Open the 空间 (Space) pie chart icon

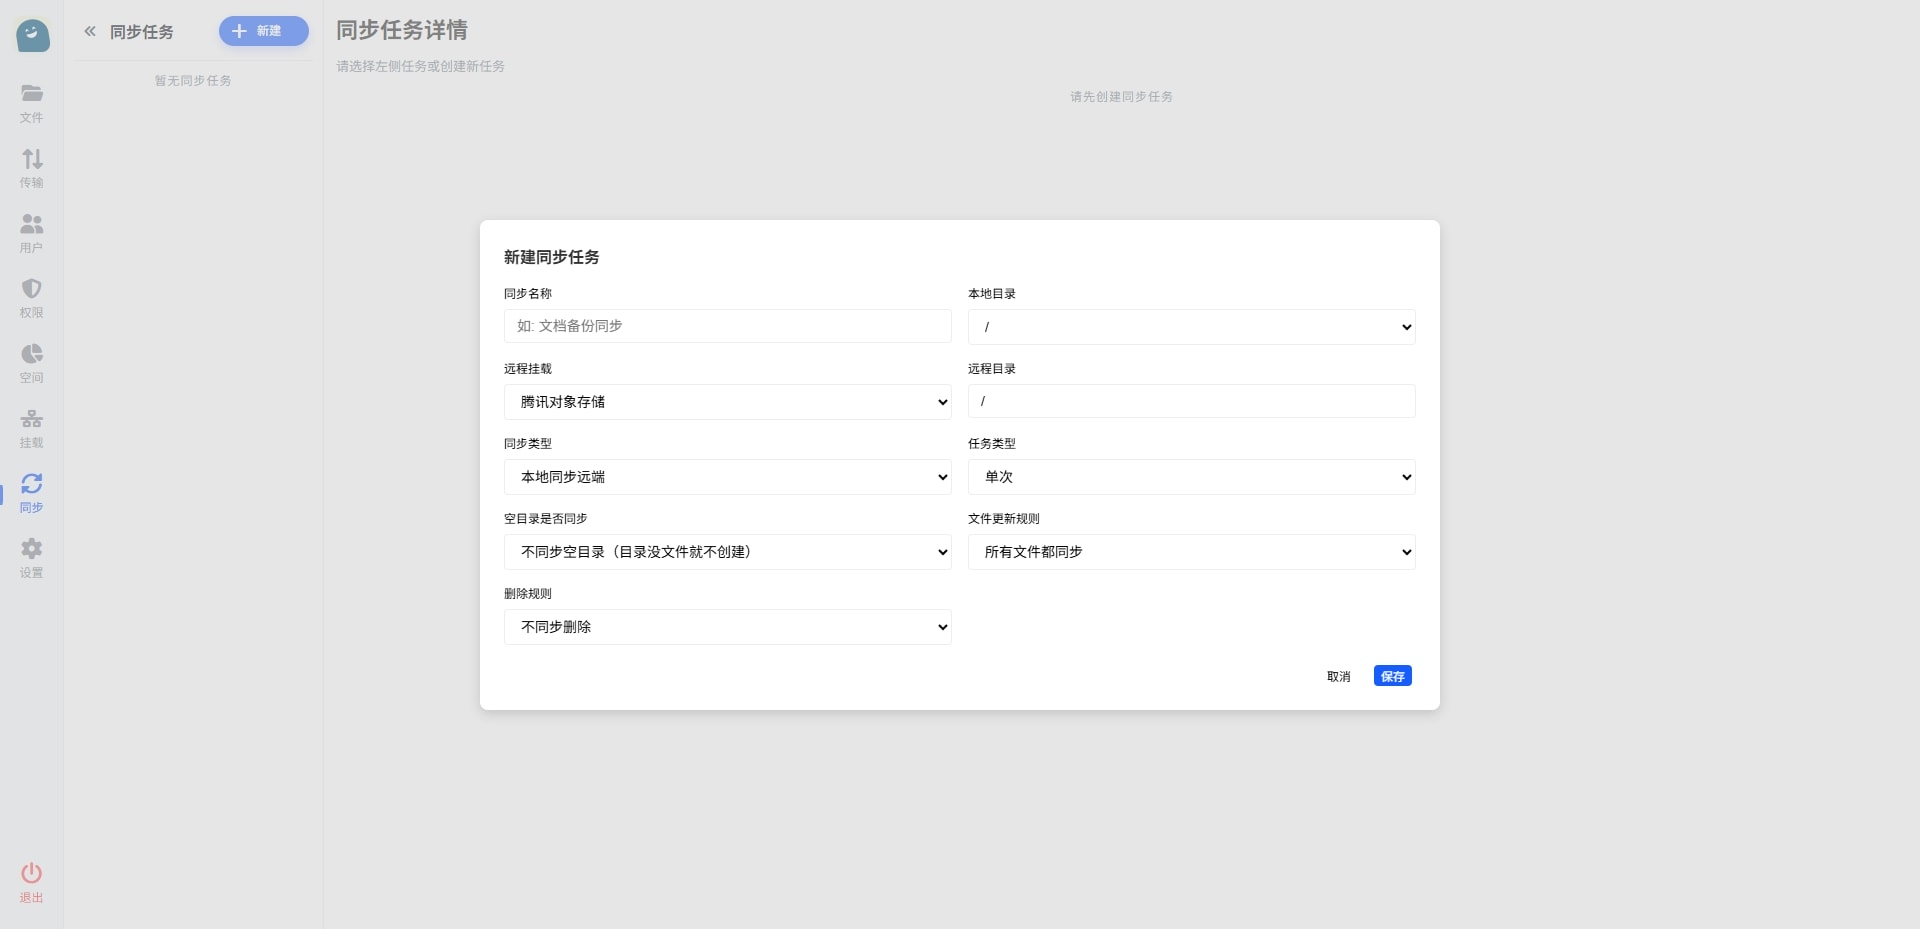click(x=32, y=354)
